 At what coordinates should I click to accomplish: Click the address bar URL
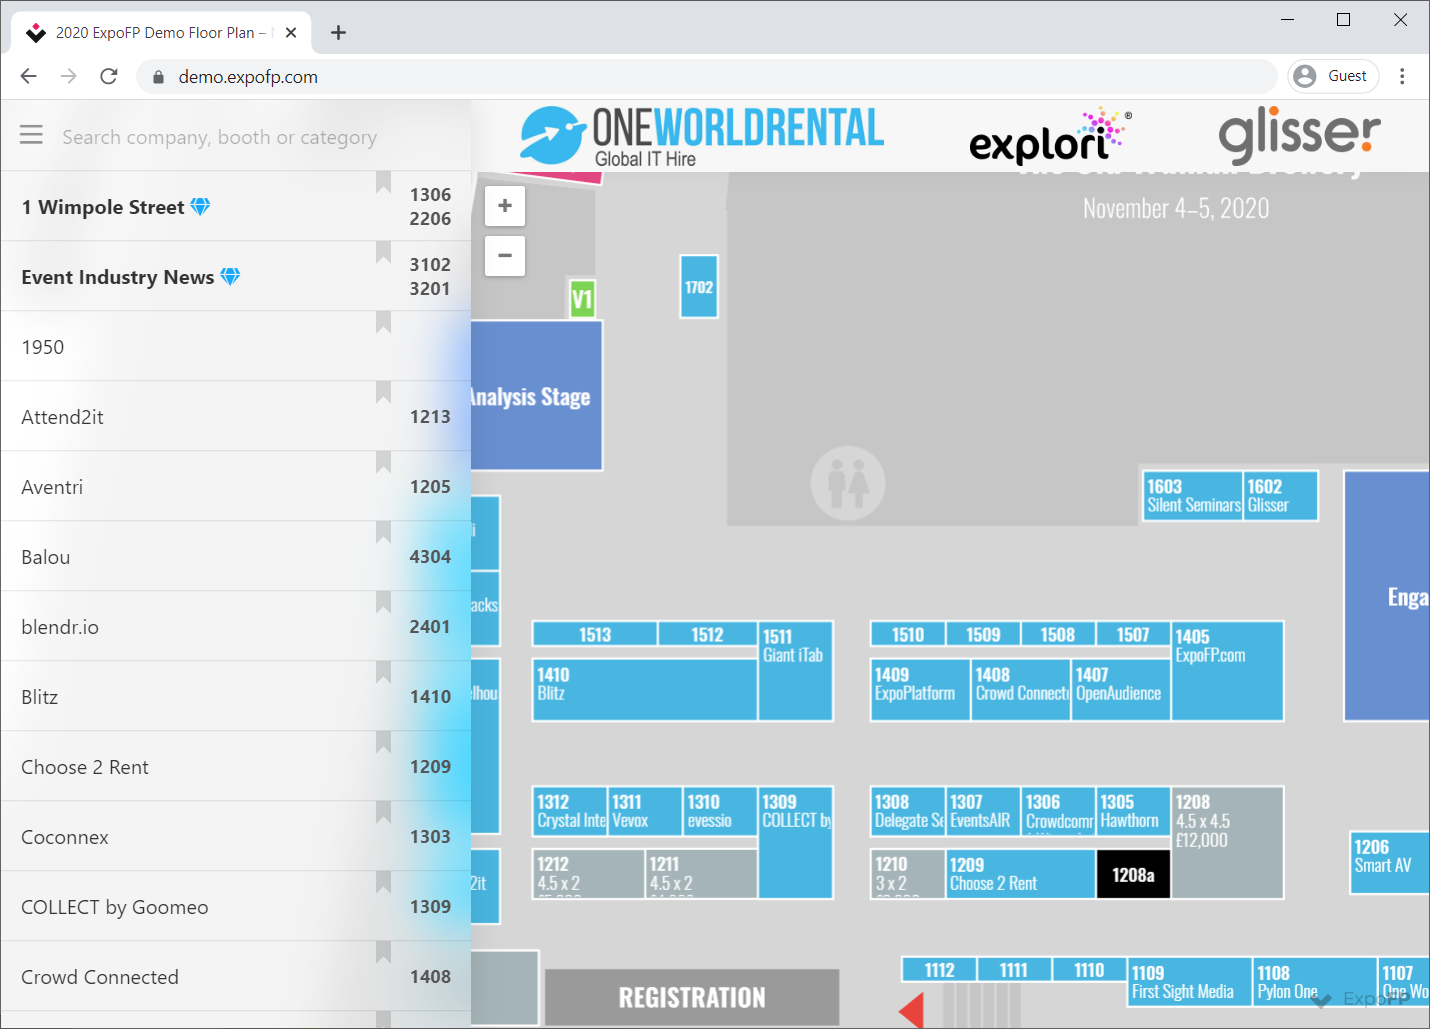pyautogui.click(x=248, y=77)
